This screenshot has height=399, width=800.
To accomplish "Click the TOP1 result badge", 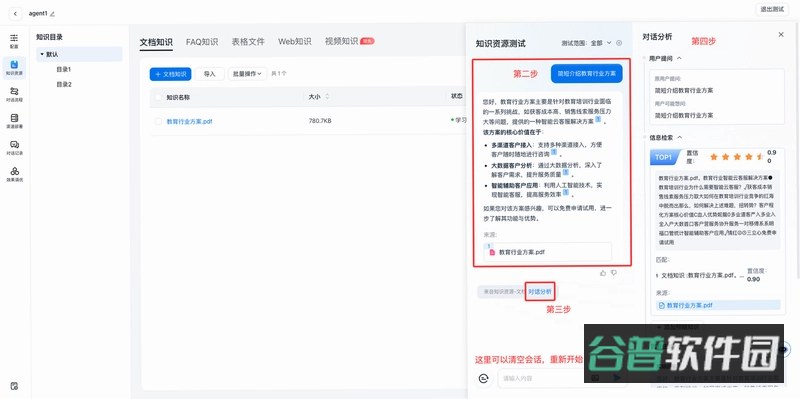I will (665, 157).
